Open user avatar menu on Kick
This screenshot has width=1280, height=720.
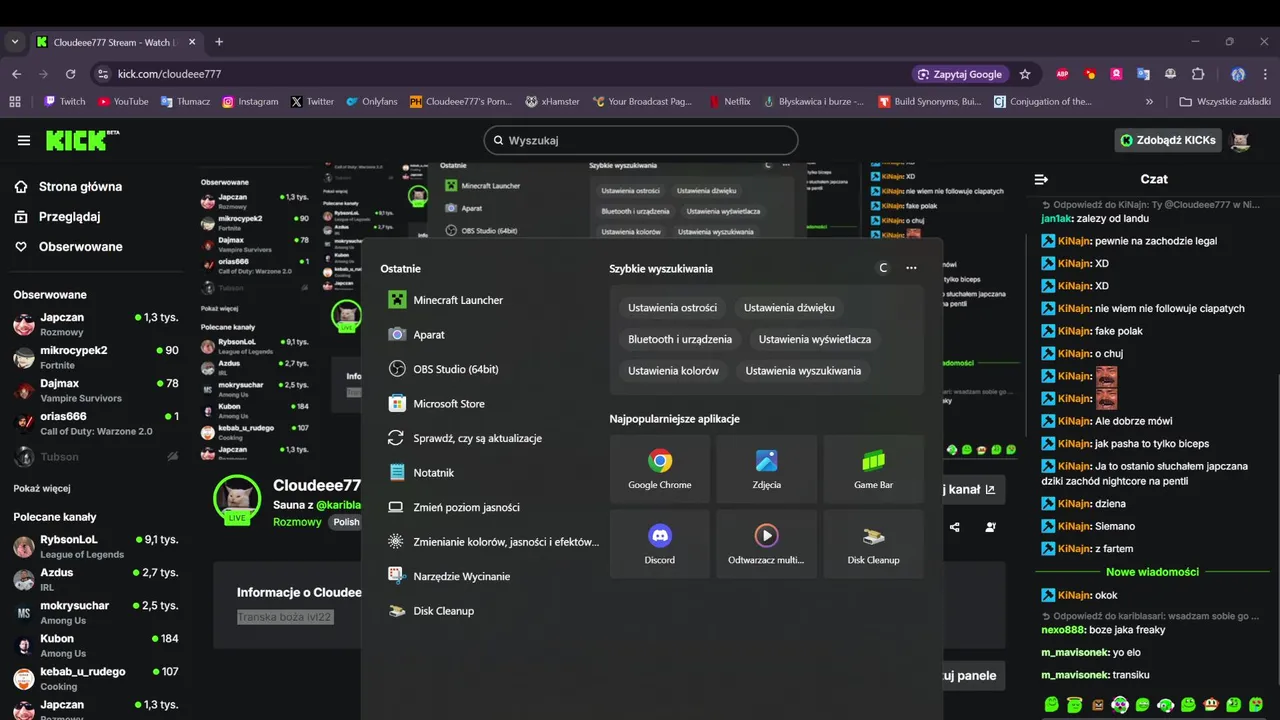click(x=1241, y=140)
